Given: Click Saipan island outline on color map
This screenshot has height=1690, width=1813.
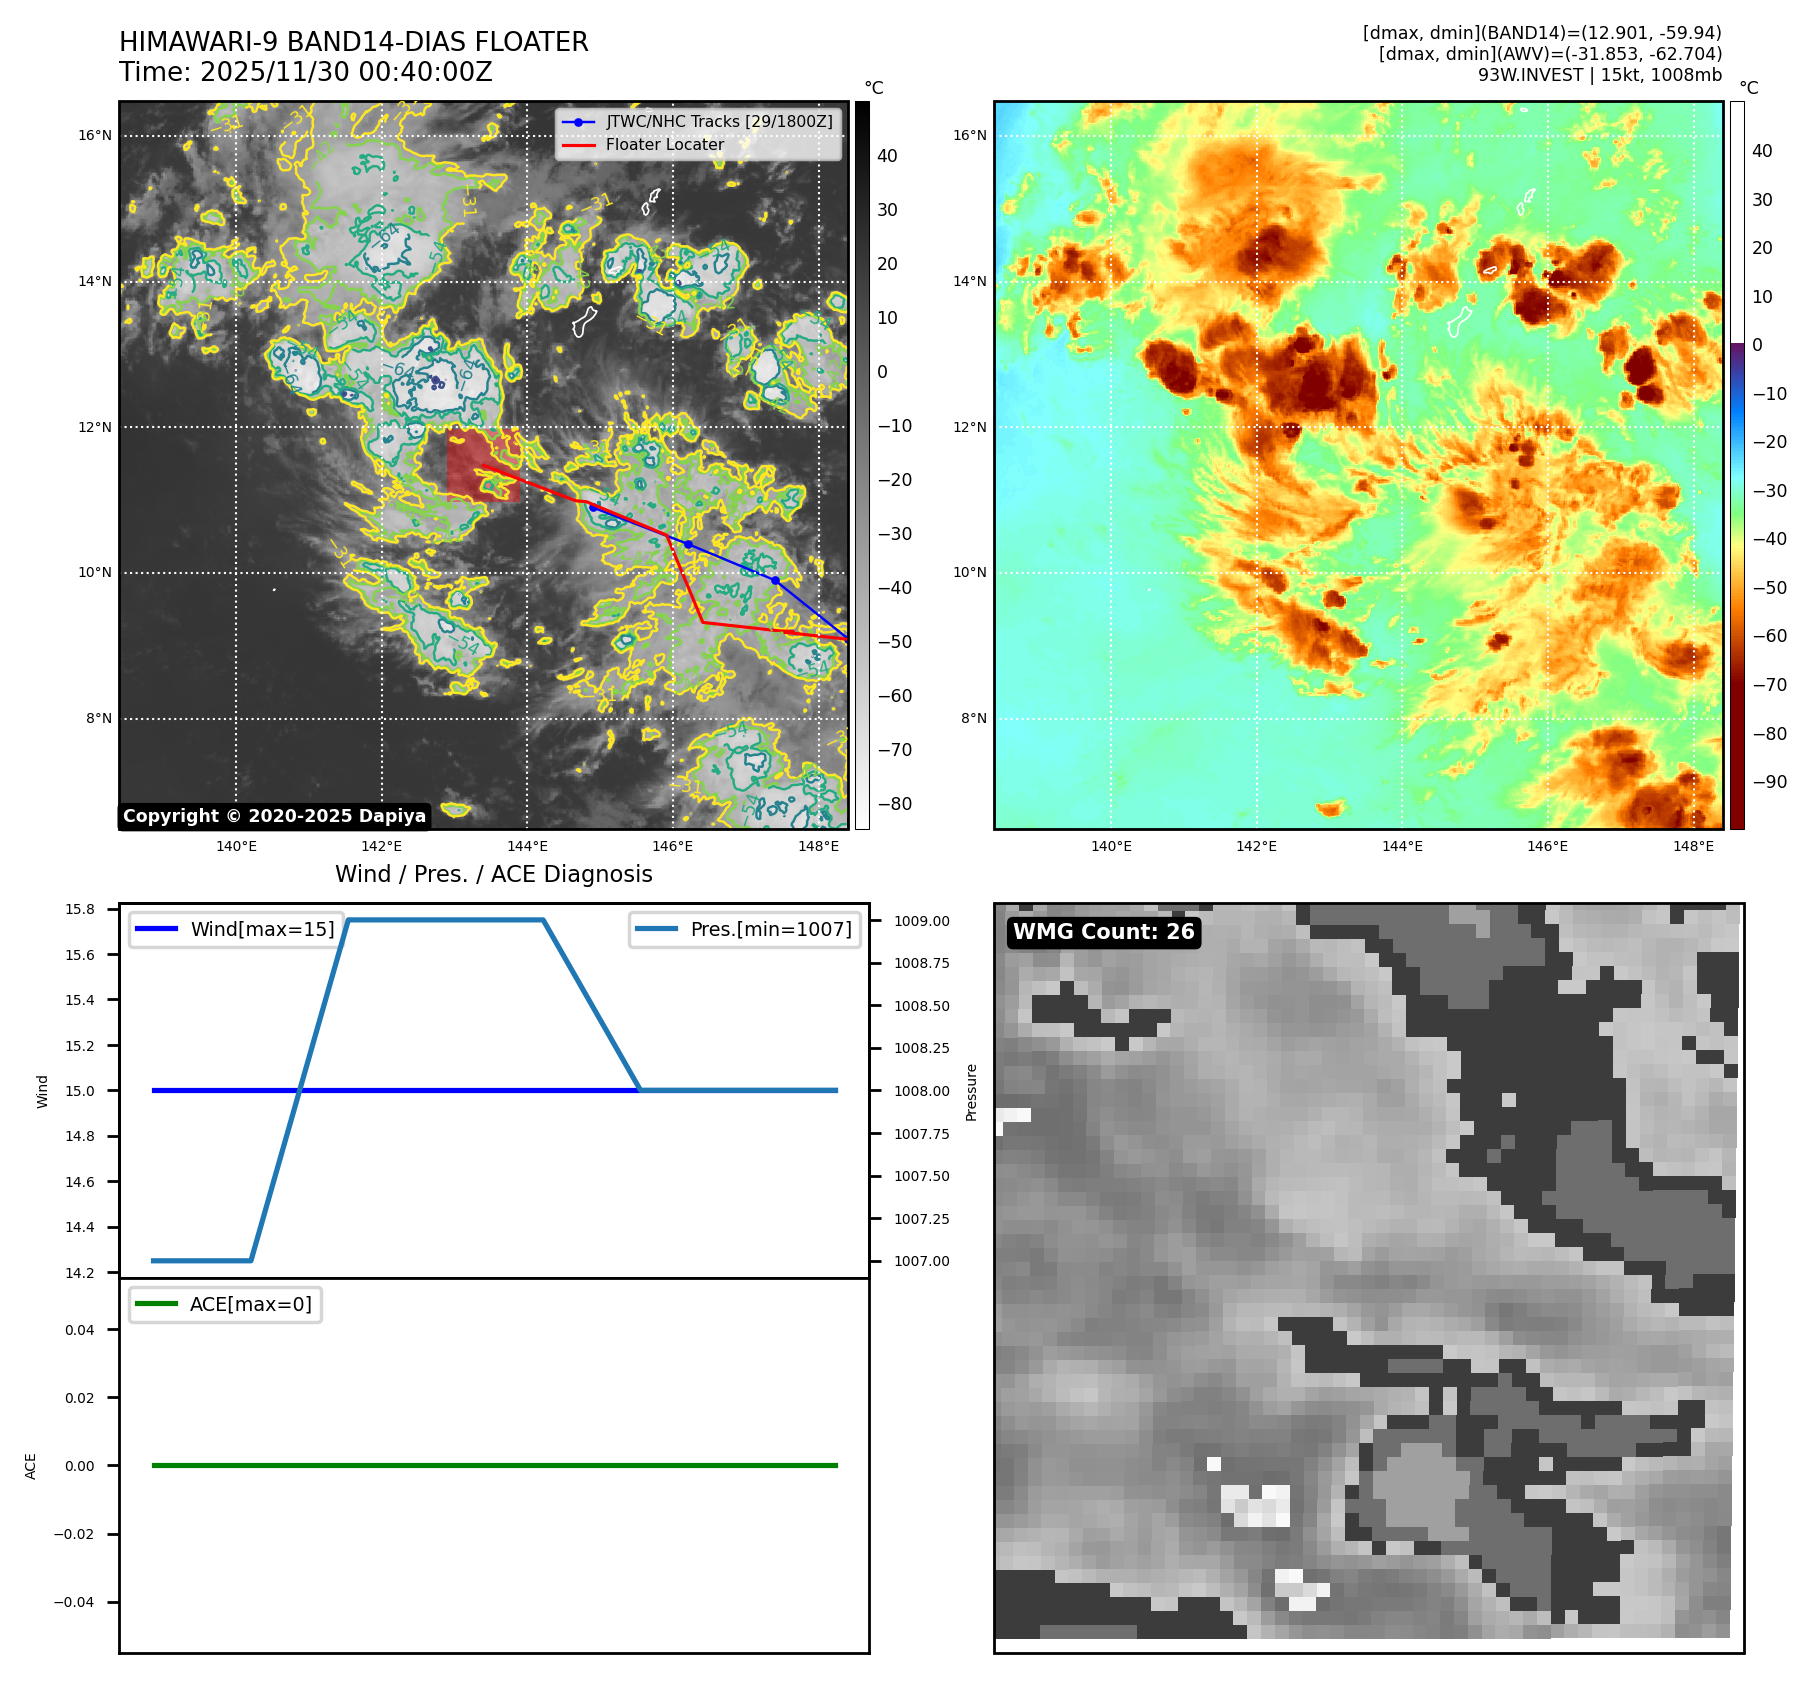Looking at the screenshot, I should point(1525,203).
